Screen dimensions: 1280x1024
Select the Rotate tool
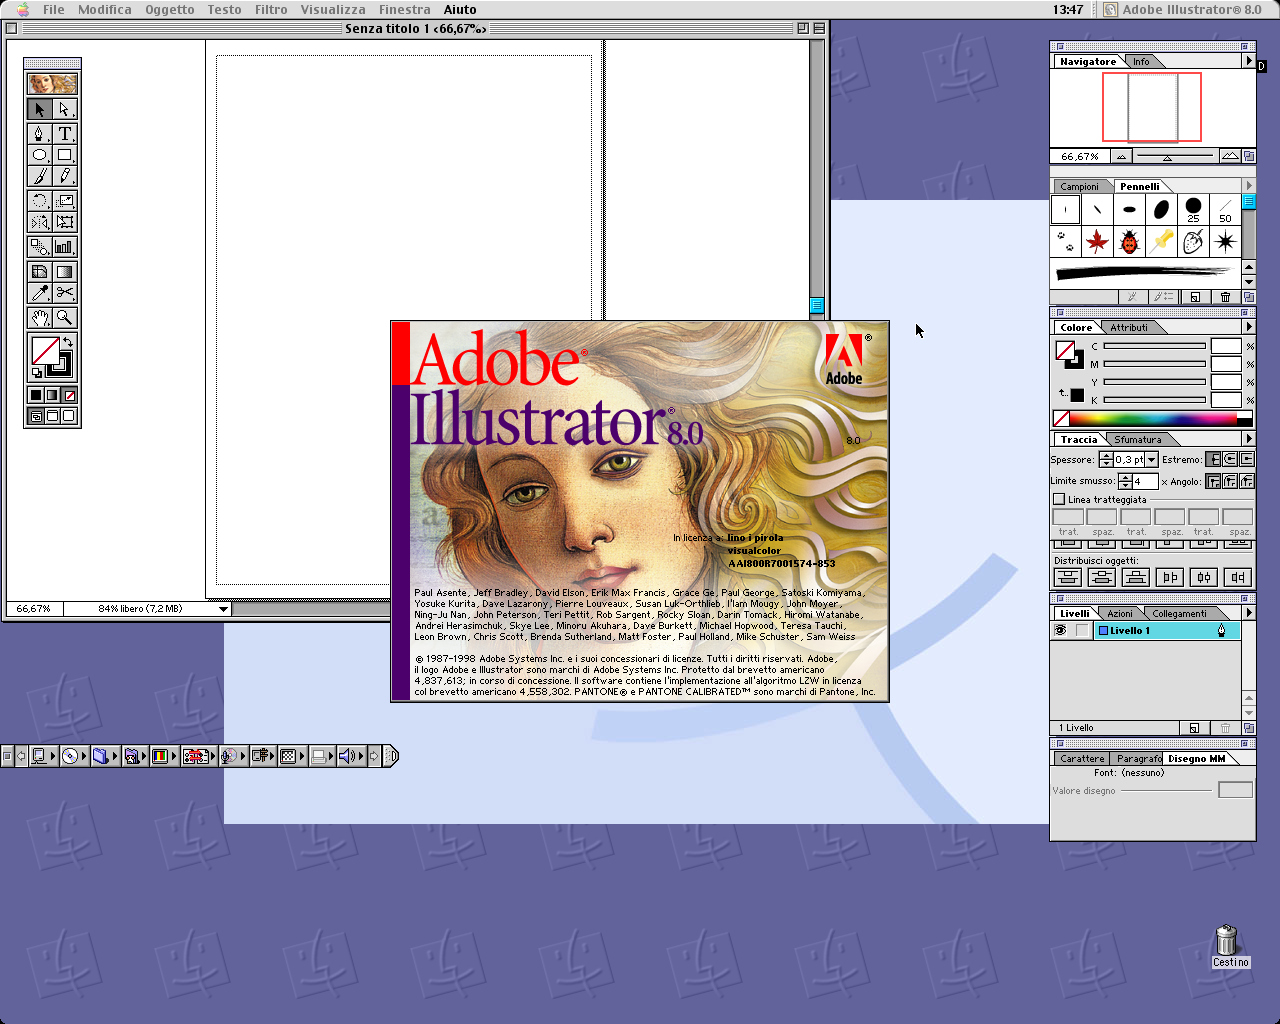(x=40, y=201)
